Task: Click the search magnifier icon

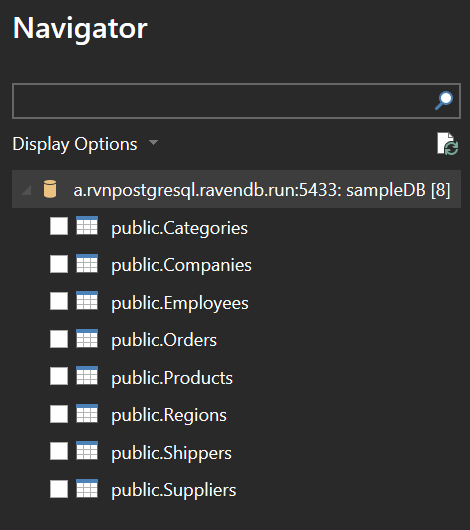Action: (x=444, y=101)
